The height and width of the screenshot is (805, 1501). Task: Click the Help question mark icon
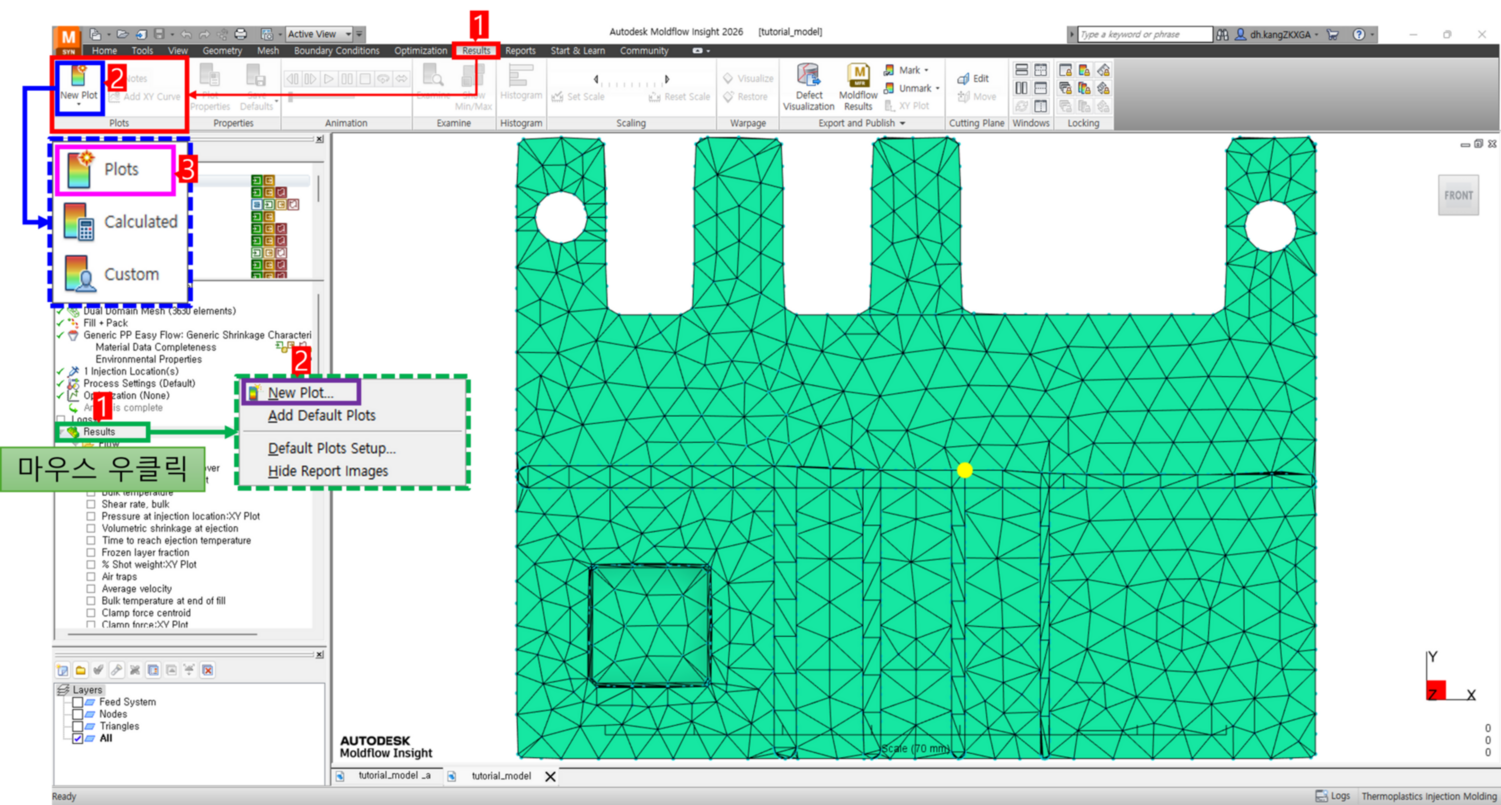1359,33
